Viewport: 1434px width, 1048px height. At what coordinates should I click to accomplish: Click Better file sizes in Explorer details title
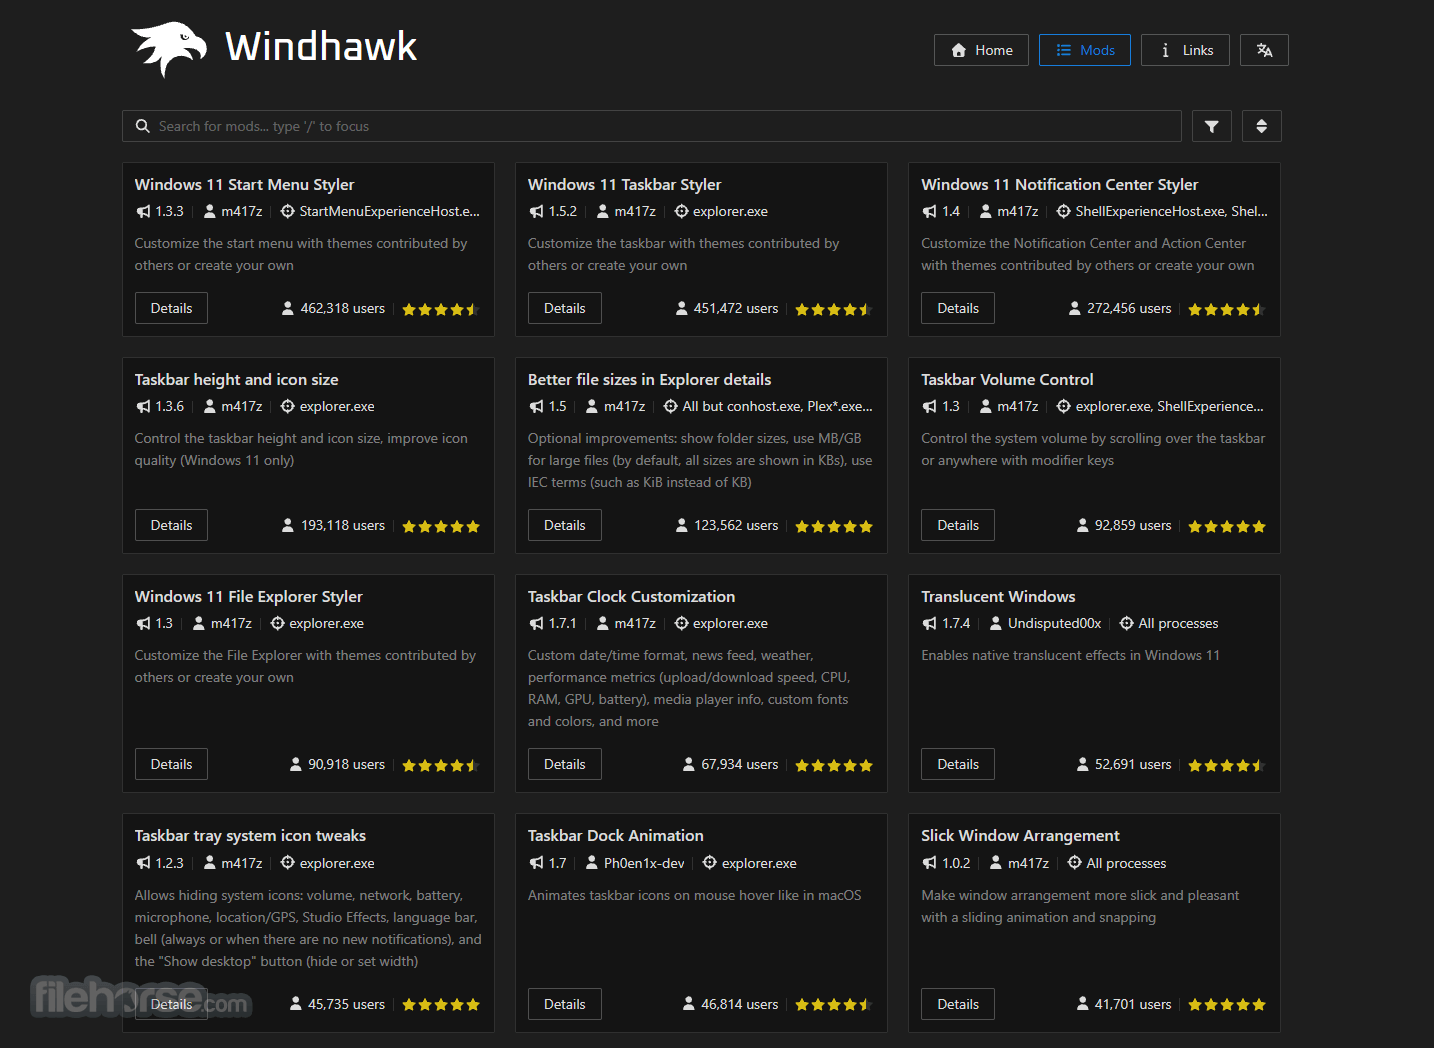649,379
